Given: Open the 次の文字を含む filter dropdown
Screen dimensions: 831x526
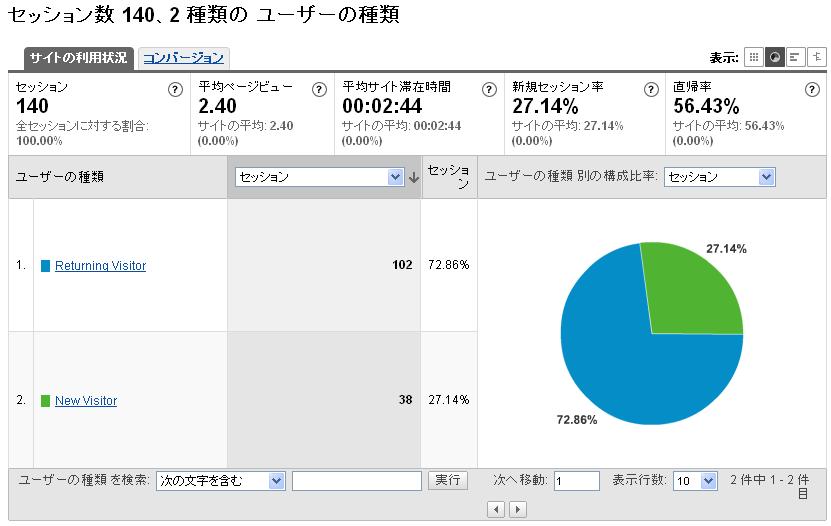Looking at the screenshot, I should click(220, 481).
